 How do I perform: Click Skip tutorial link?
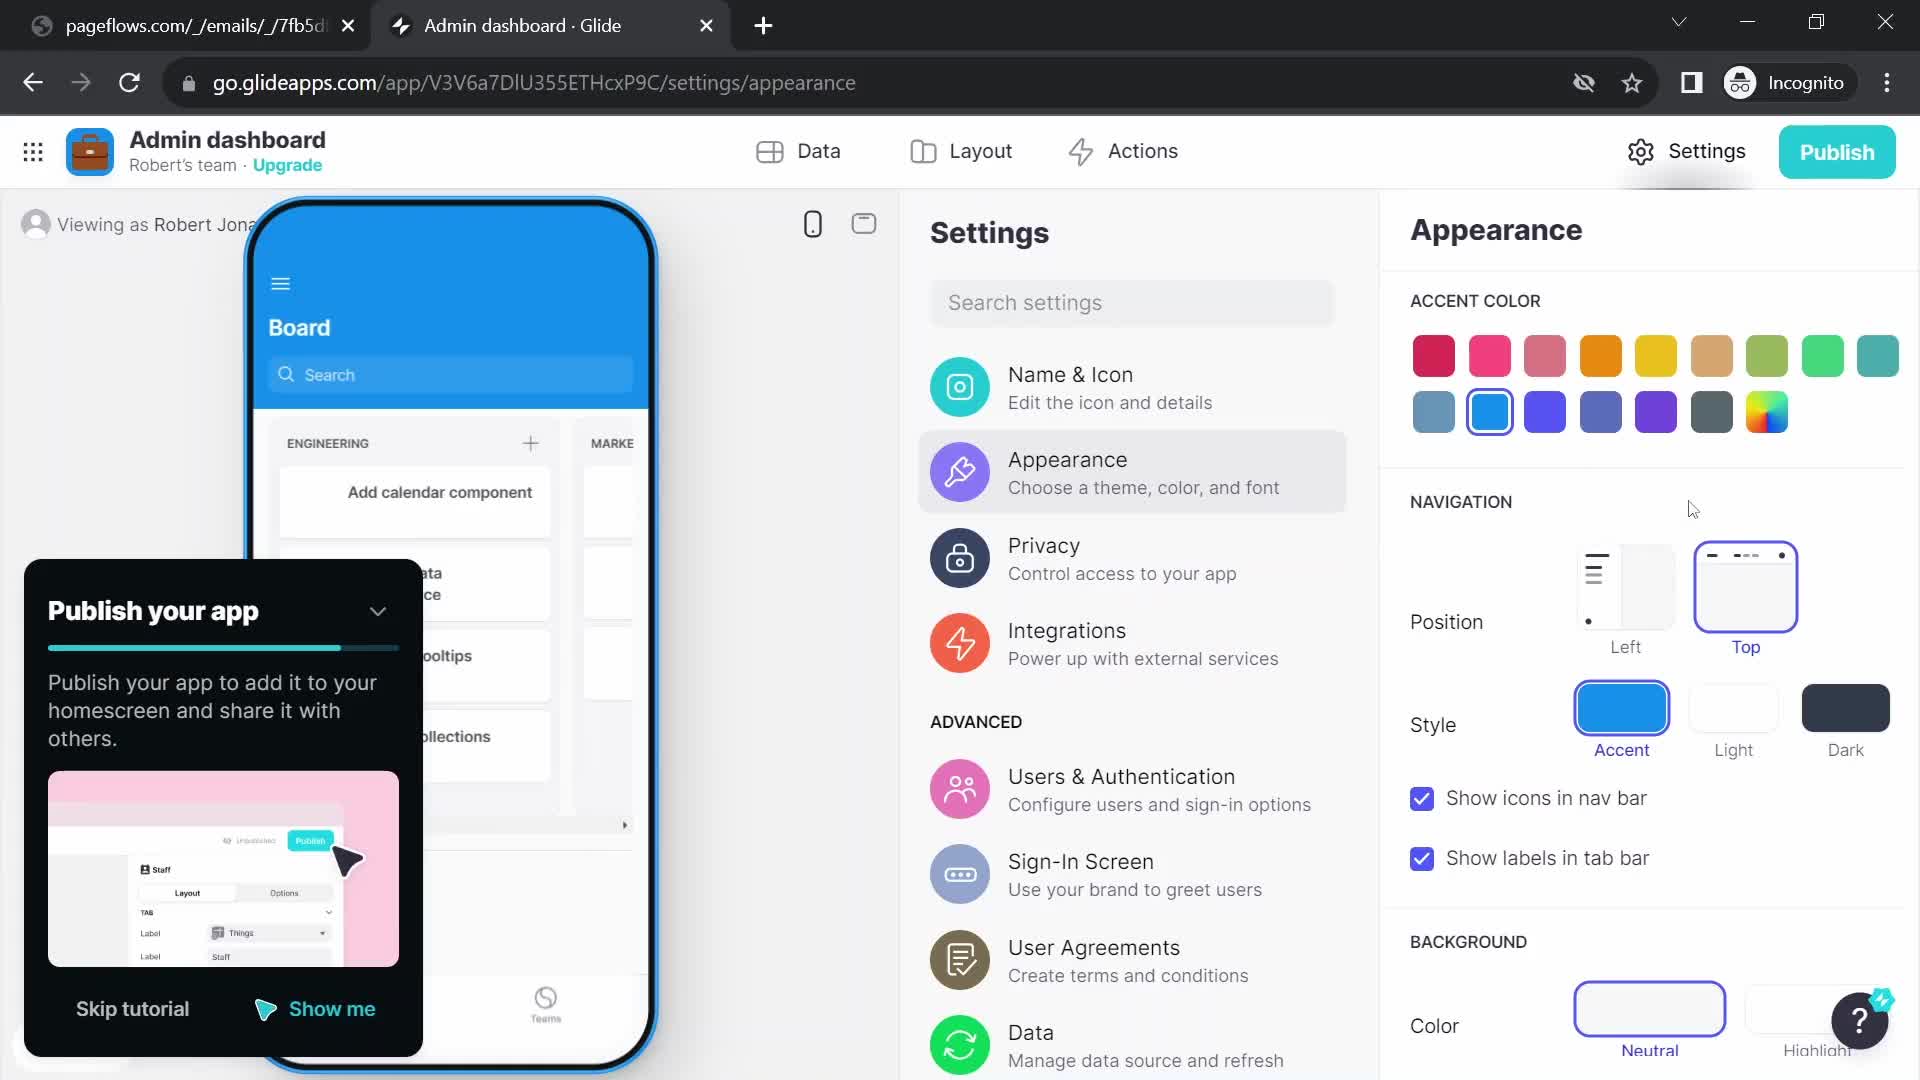click(132, 1009)
